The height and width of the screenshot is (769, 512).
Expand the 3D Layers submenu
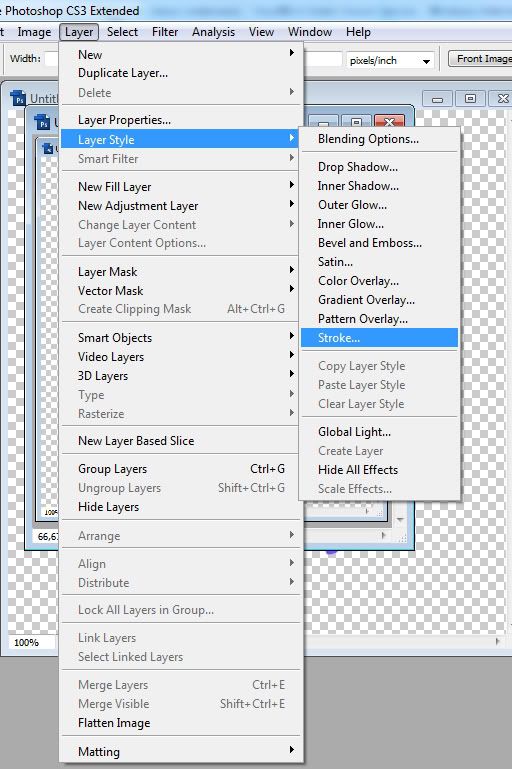tap(180, 376)
